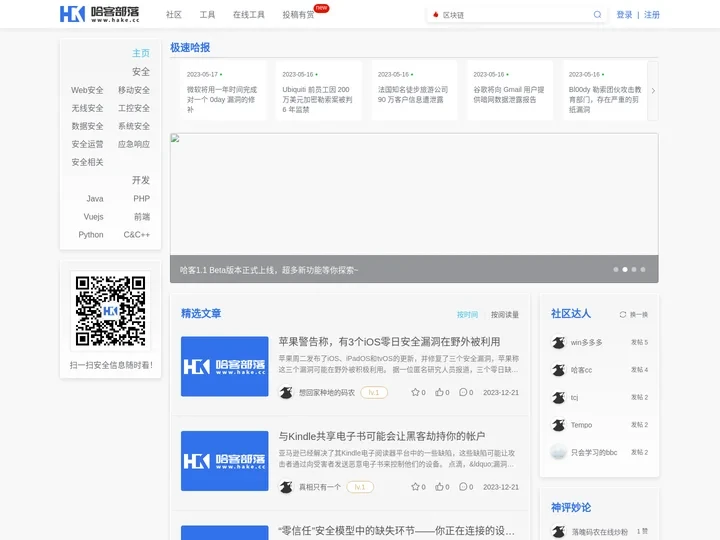Click thumbs-up icon on 苹果警告称 article
Image resolution: width=720 pixels, height=540 pixels.
[439, 392]
